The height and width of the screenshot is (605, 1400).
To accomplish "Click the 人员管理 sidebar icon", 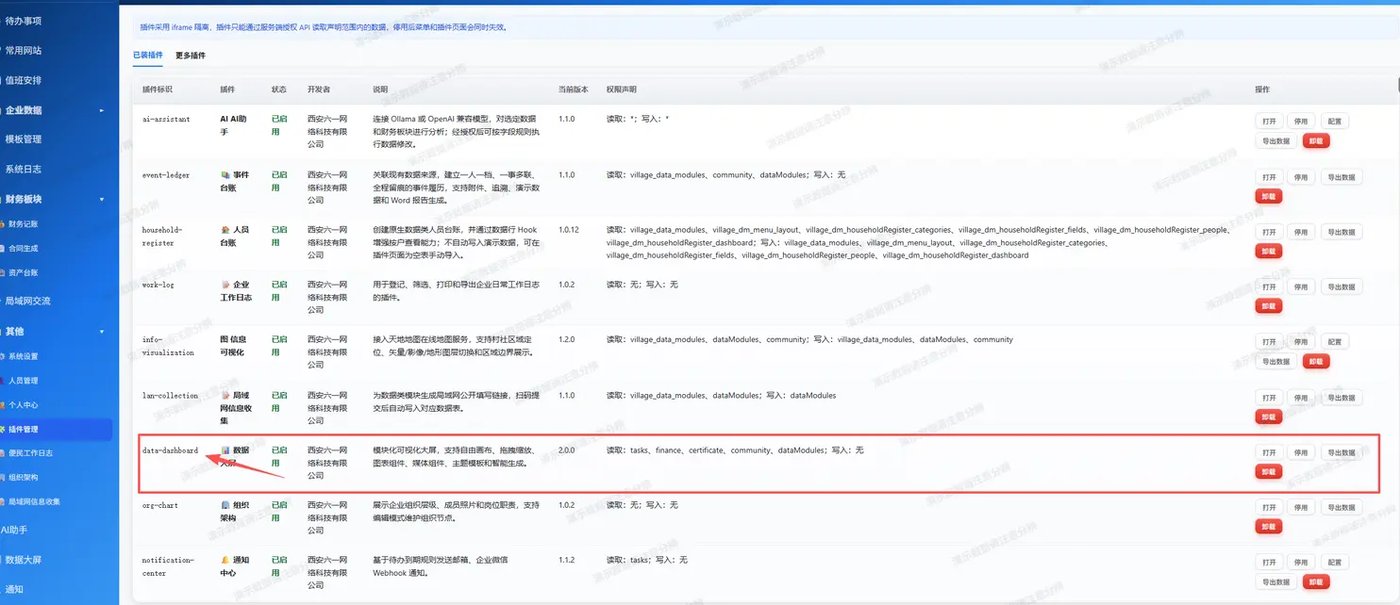I will pos(2,381).
